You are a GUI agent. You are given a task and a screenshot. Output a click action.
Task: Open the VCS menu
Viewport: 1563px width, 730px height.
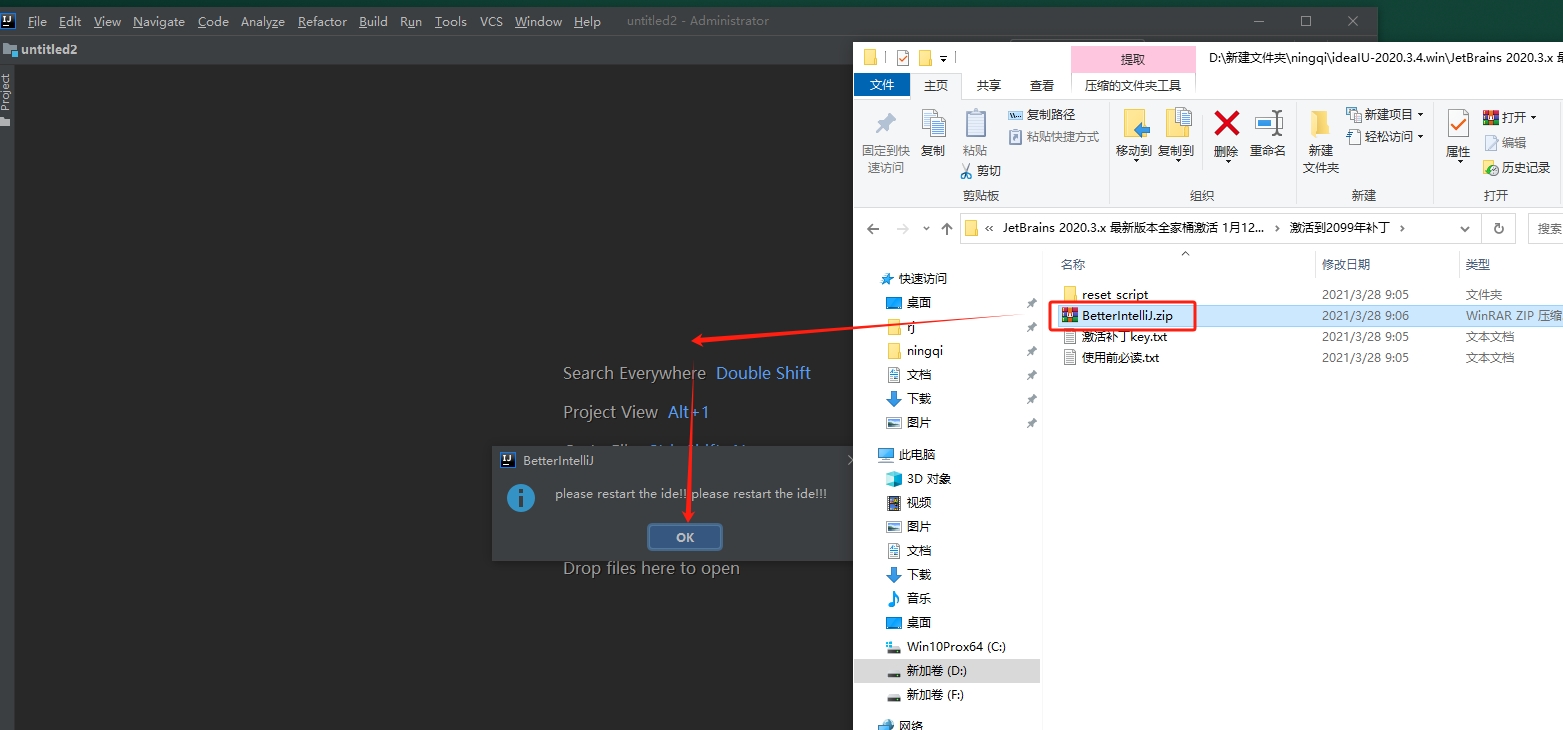491,21
